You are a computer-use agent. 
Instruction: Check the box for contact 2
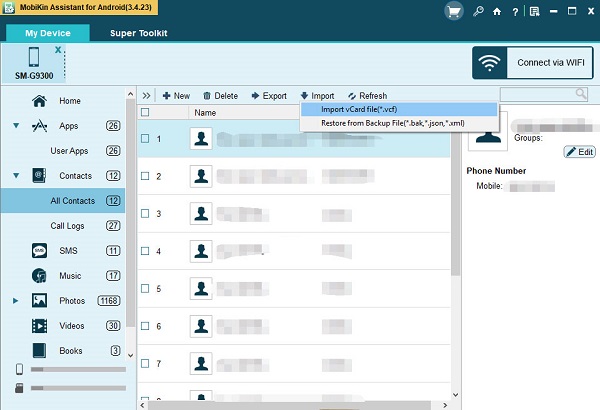[x=145, y=176]
